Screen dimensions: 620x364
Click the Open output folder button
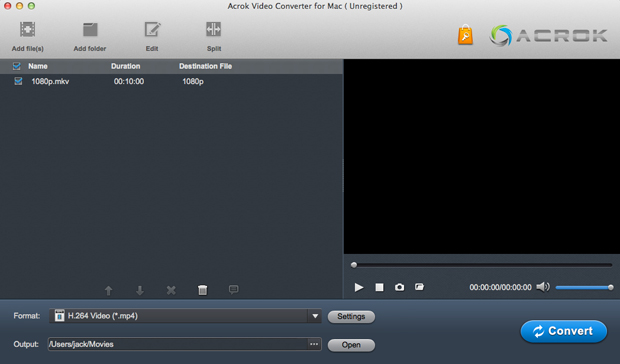[x=351, y=345]
